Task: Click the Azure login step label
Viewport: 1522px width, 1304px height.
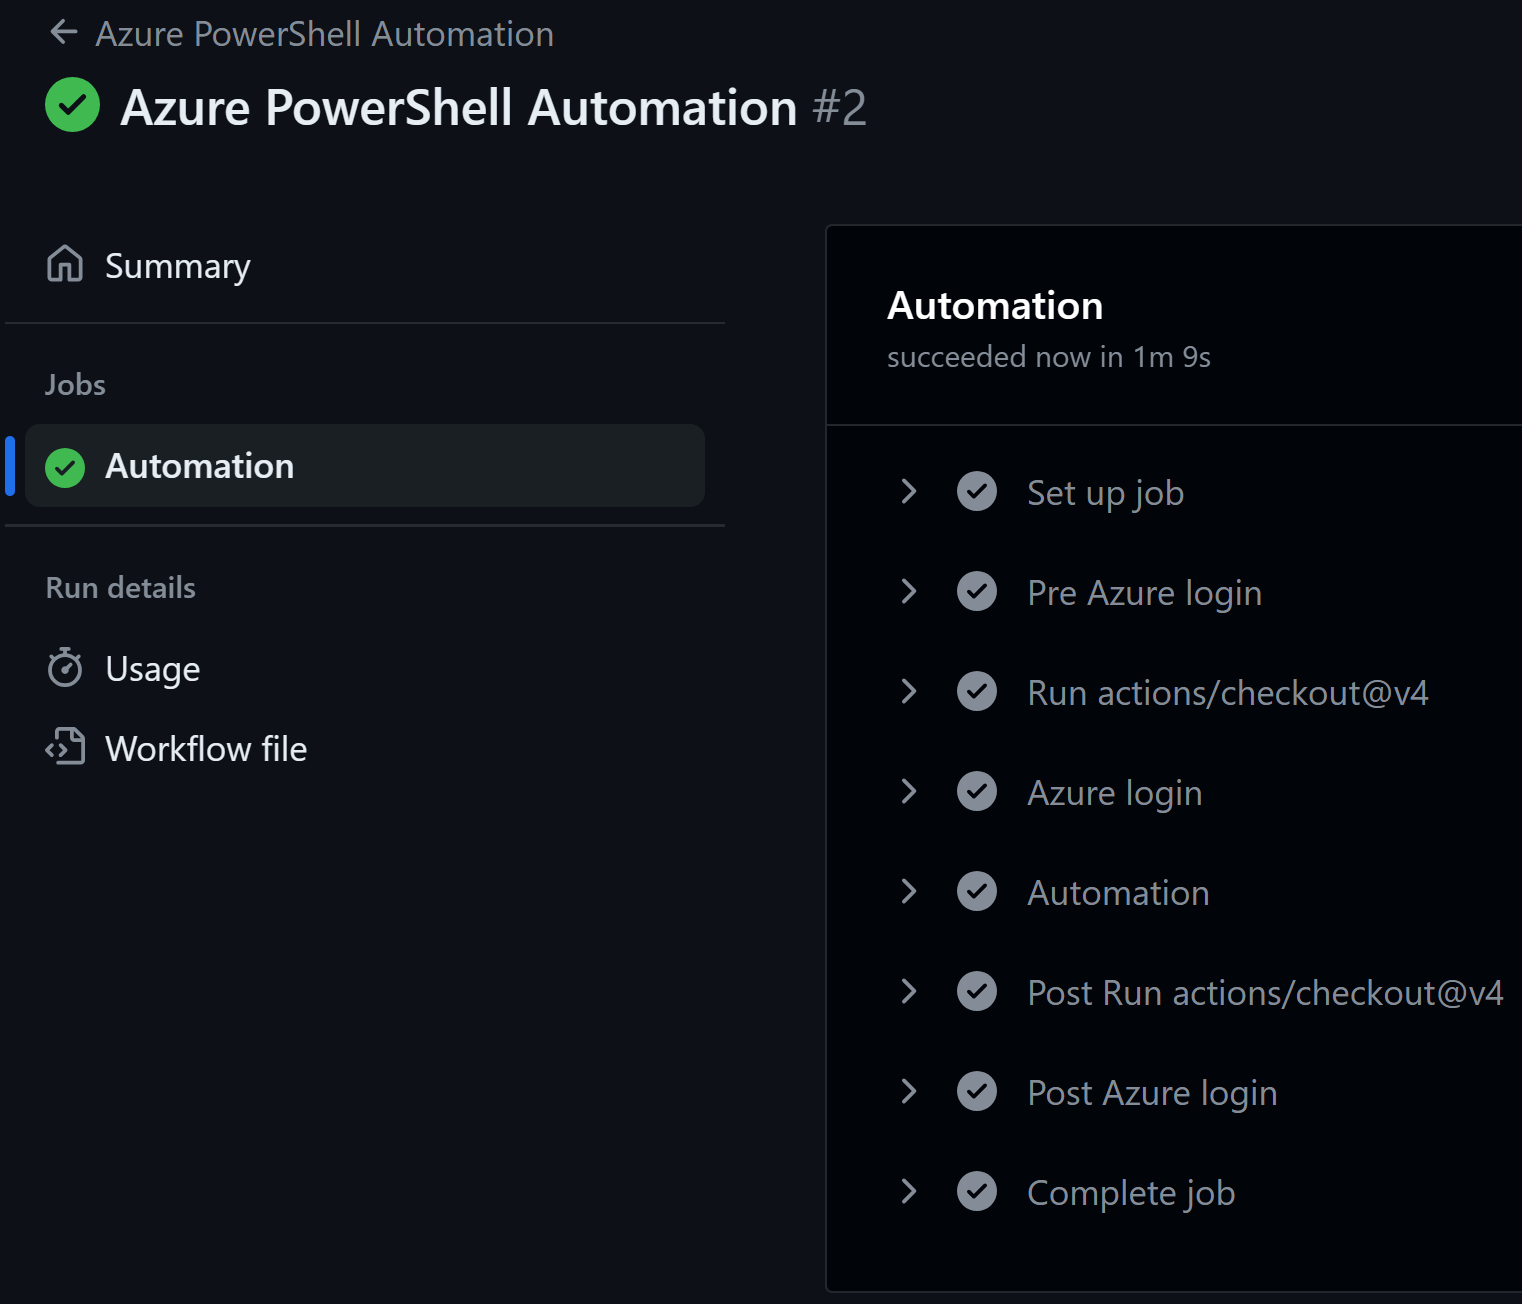Action: [x=1114, y=793]
